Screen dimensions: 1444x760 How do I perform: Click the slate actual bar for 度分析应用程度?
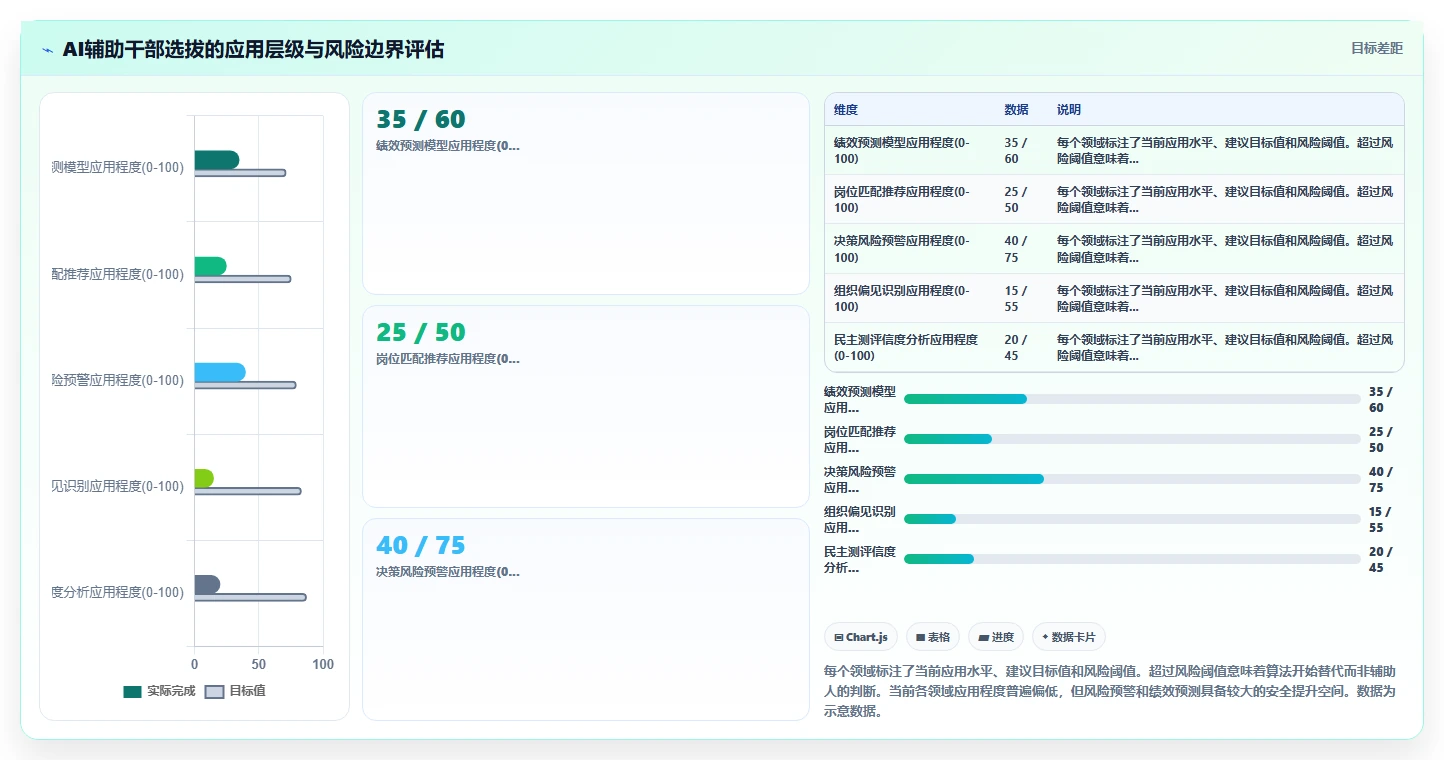tap(207, 584)
